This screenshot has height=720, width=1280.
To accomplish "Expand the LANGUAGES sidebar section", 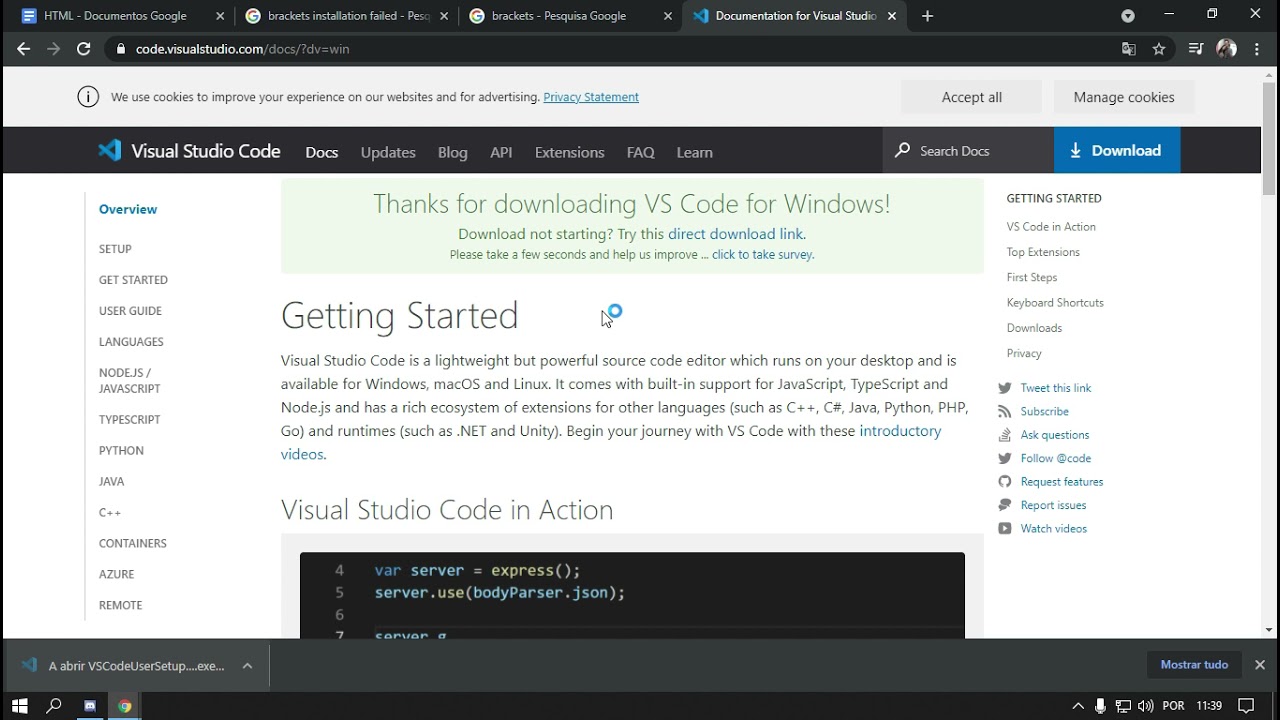I will click(x=131, y=342).
